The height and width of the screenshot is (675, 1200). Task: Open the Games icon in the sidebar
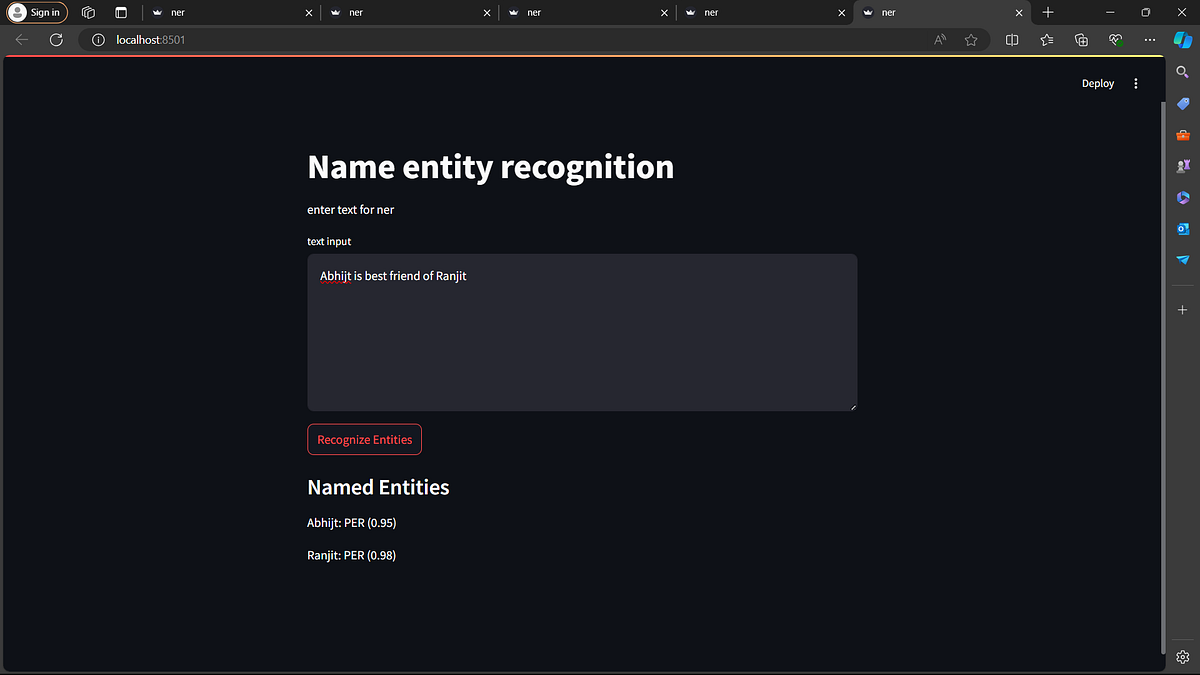pyautogui.click(x=1182, y=166)
